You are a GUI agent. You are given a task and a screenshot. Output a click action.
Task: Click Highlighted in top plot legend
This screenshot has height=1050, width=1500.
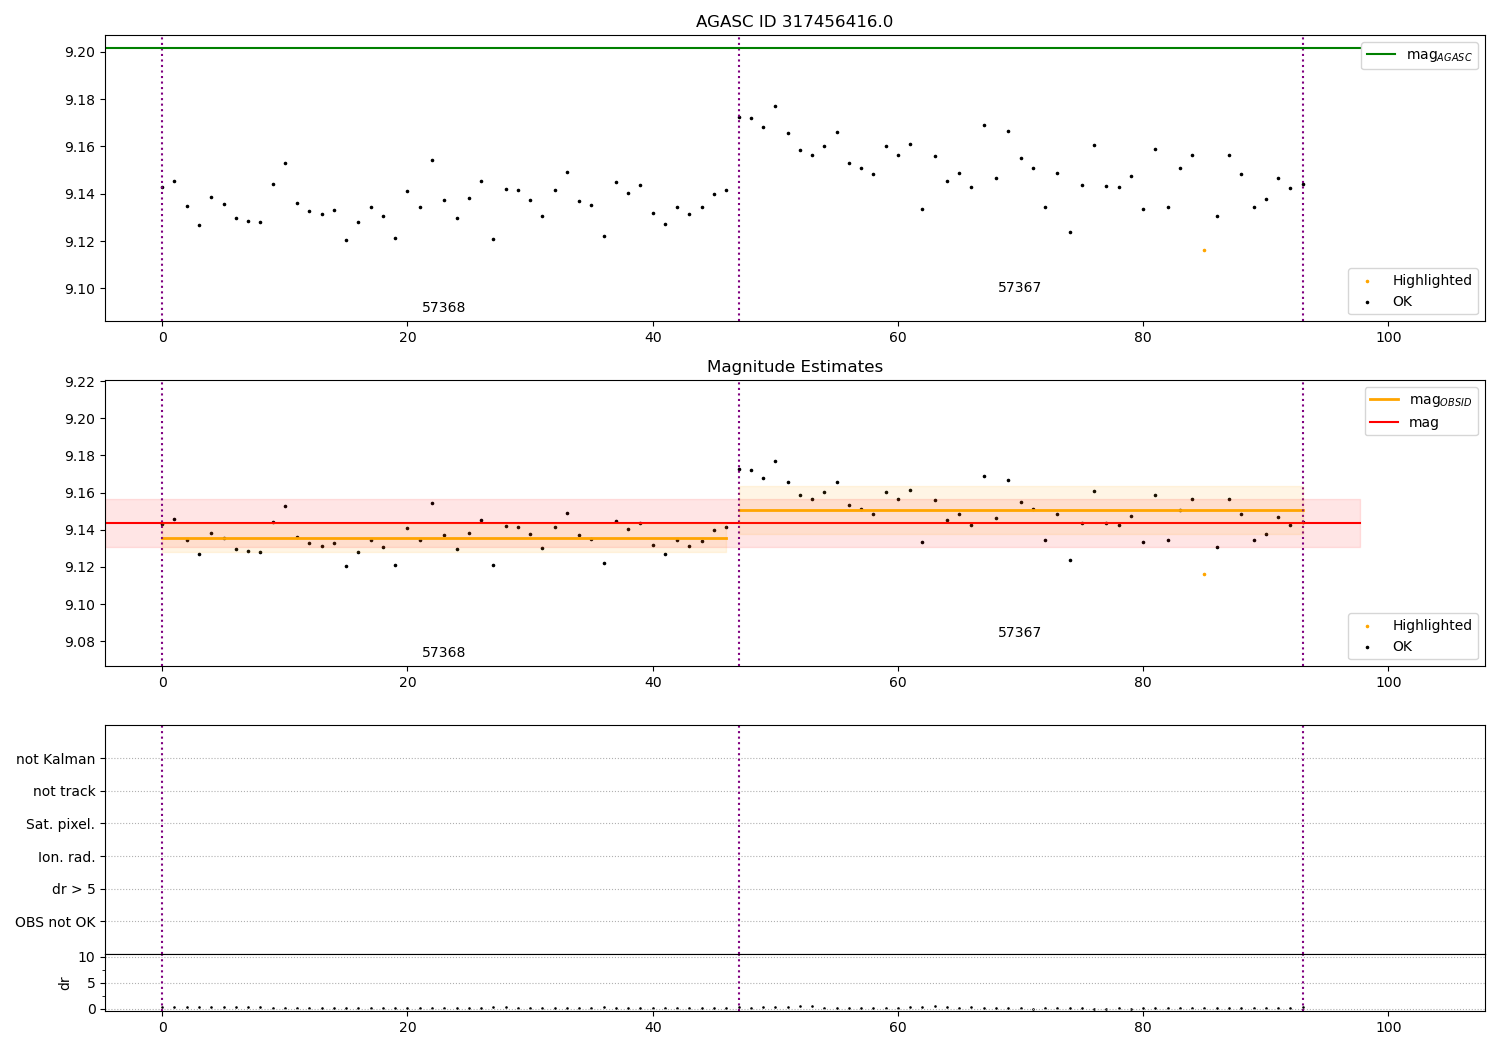(1432, 281)
